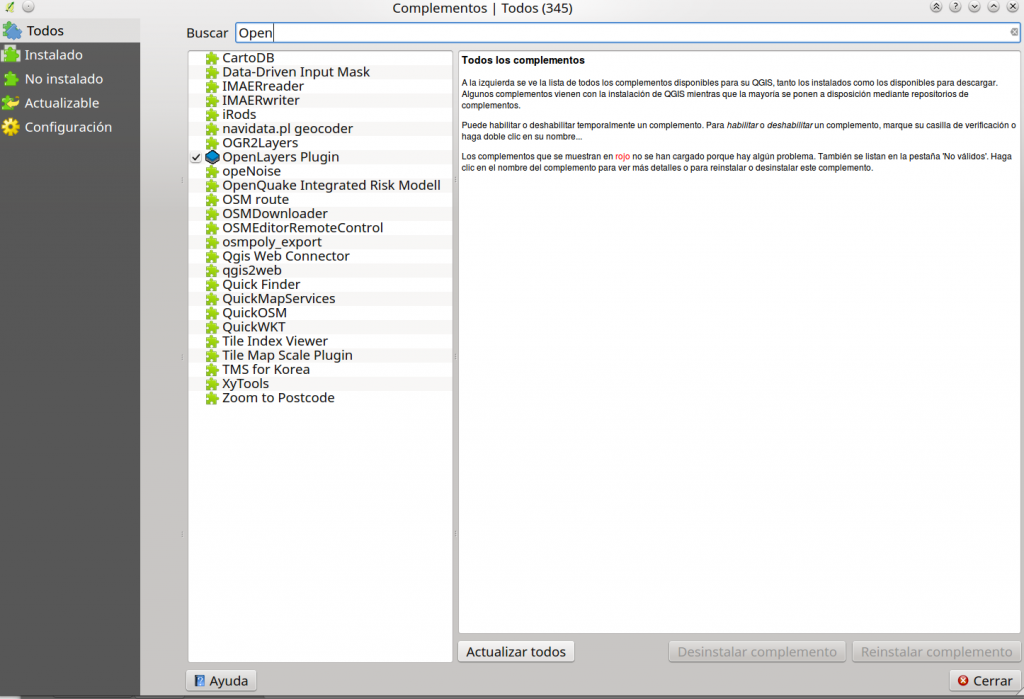Click the TMS for Korea plugin icon
The width and height of the screenshot is (1024, 699).
(212, 370)
